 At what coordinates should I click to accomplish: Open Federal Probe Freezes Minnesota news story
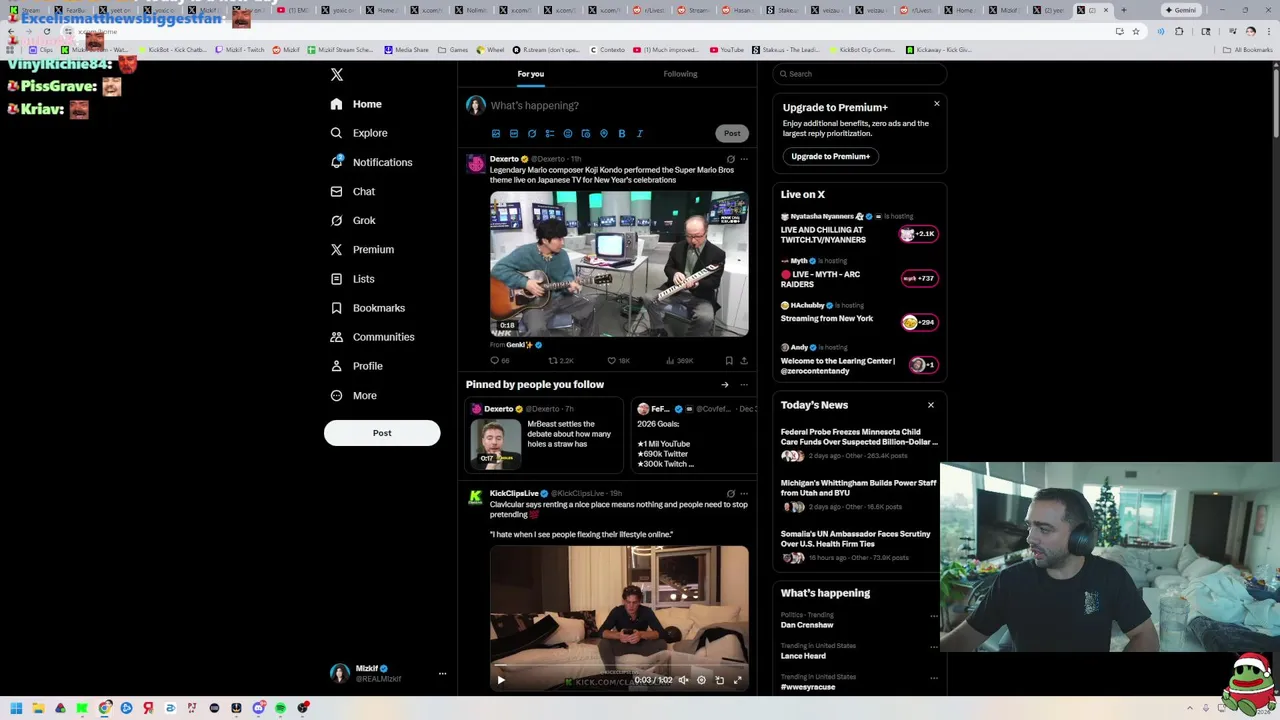click(x=859, y=437)
